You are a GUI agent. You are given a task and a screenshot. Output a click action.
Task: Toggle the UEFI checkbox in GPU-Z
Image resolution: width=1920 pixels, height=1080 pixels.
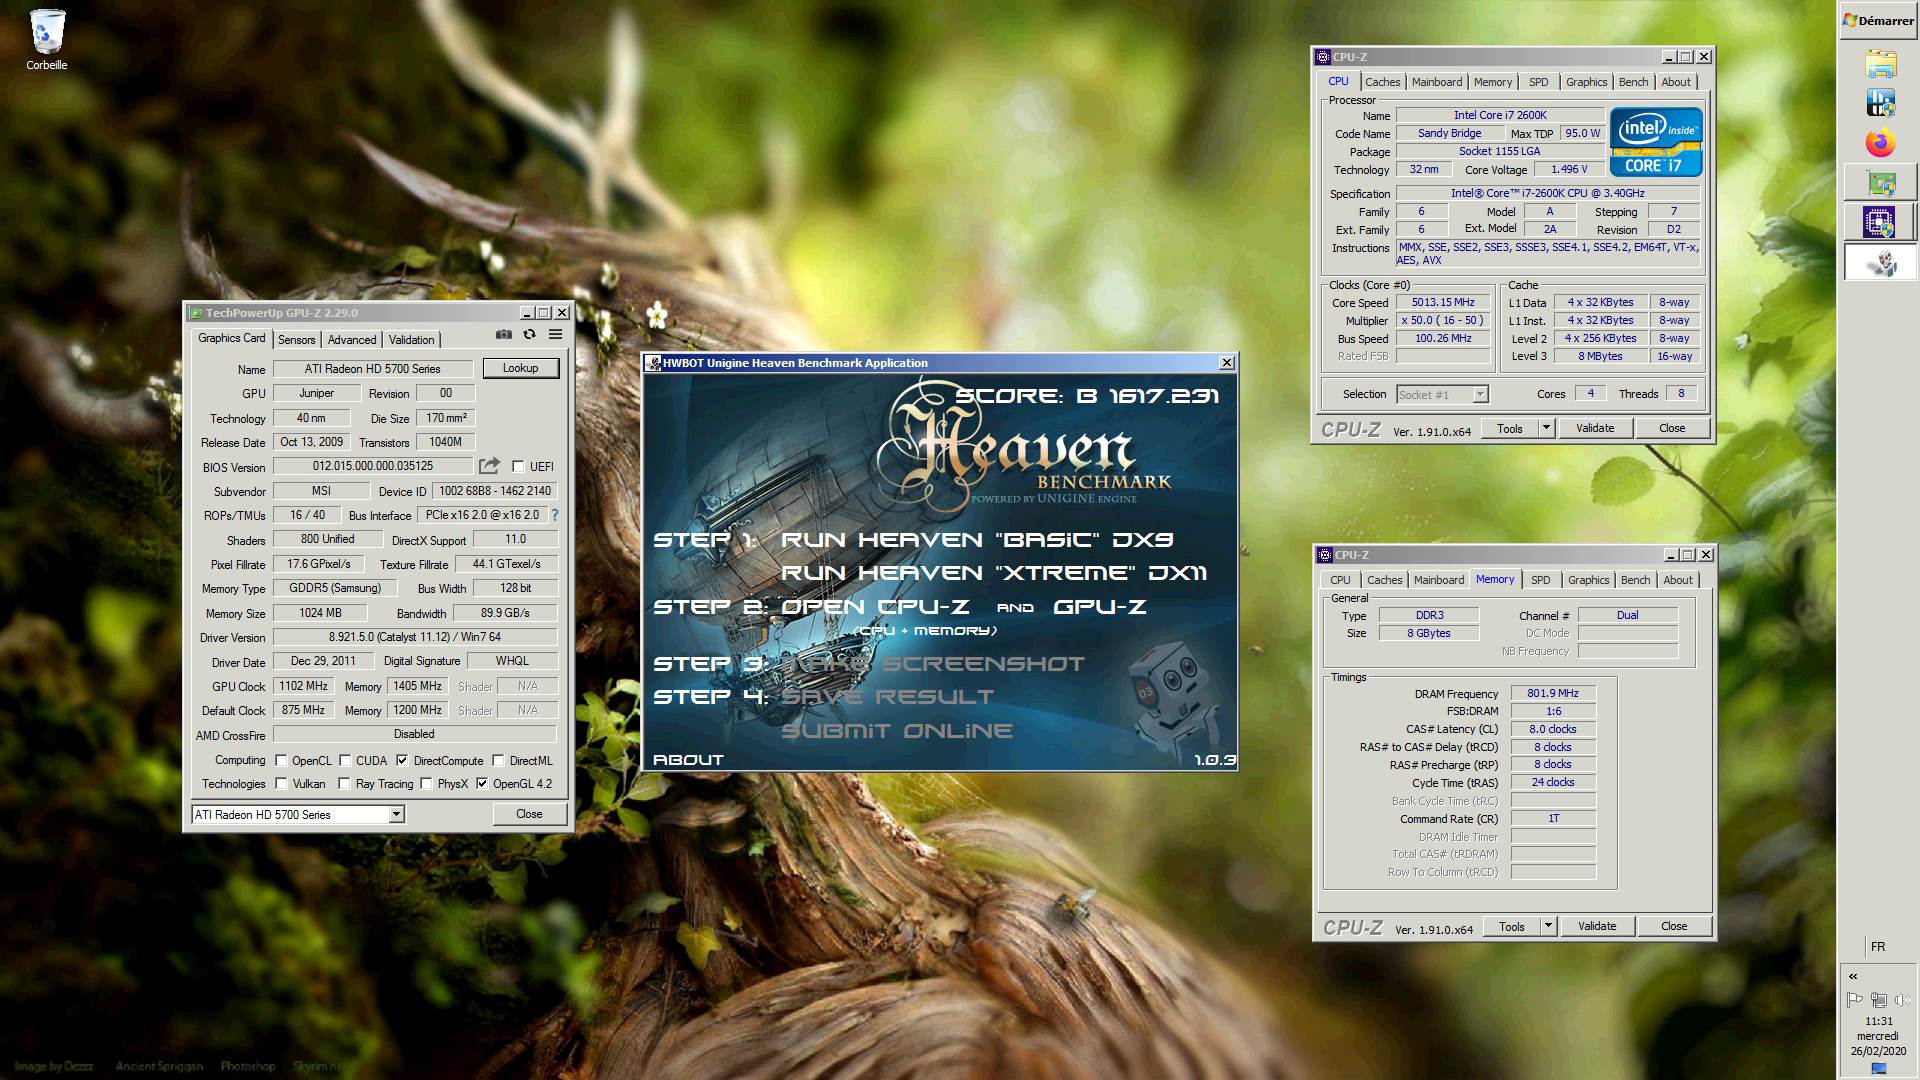coord(518,466)
